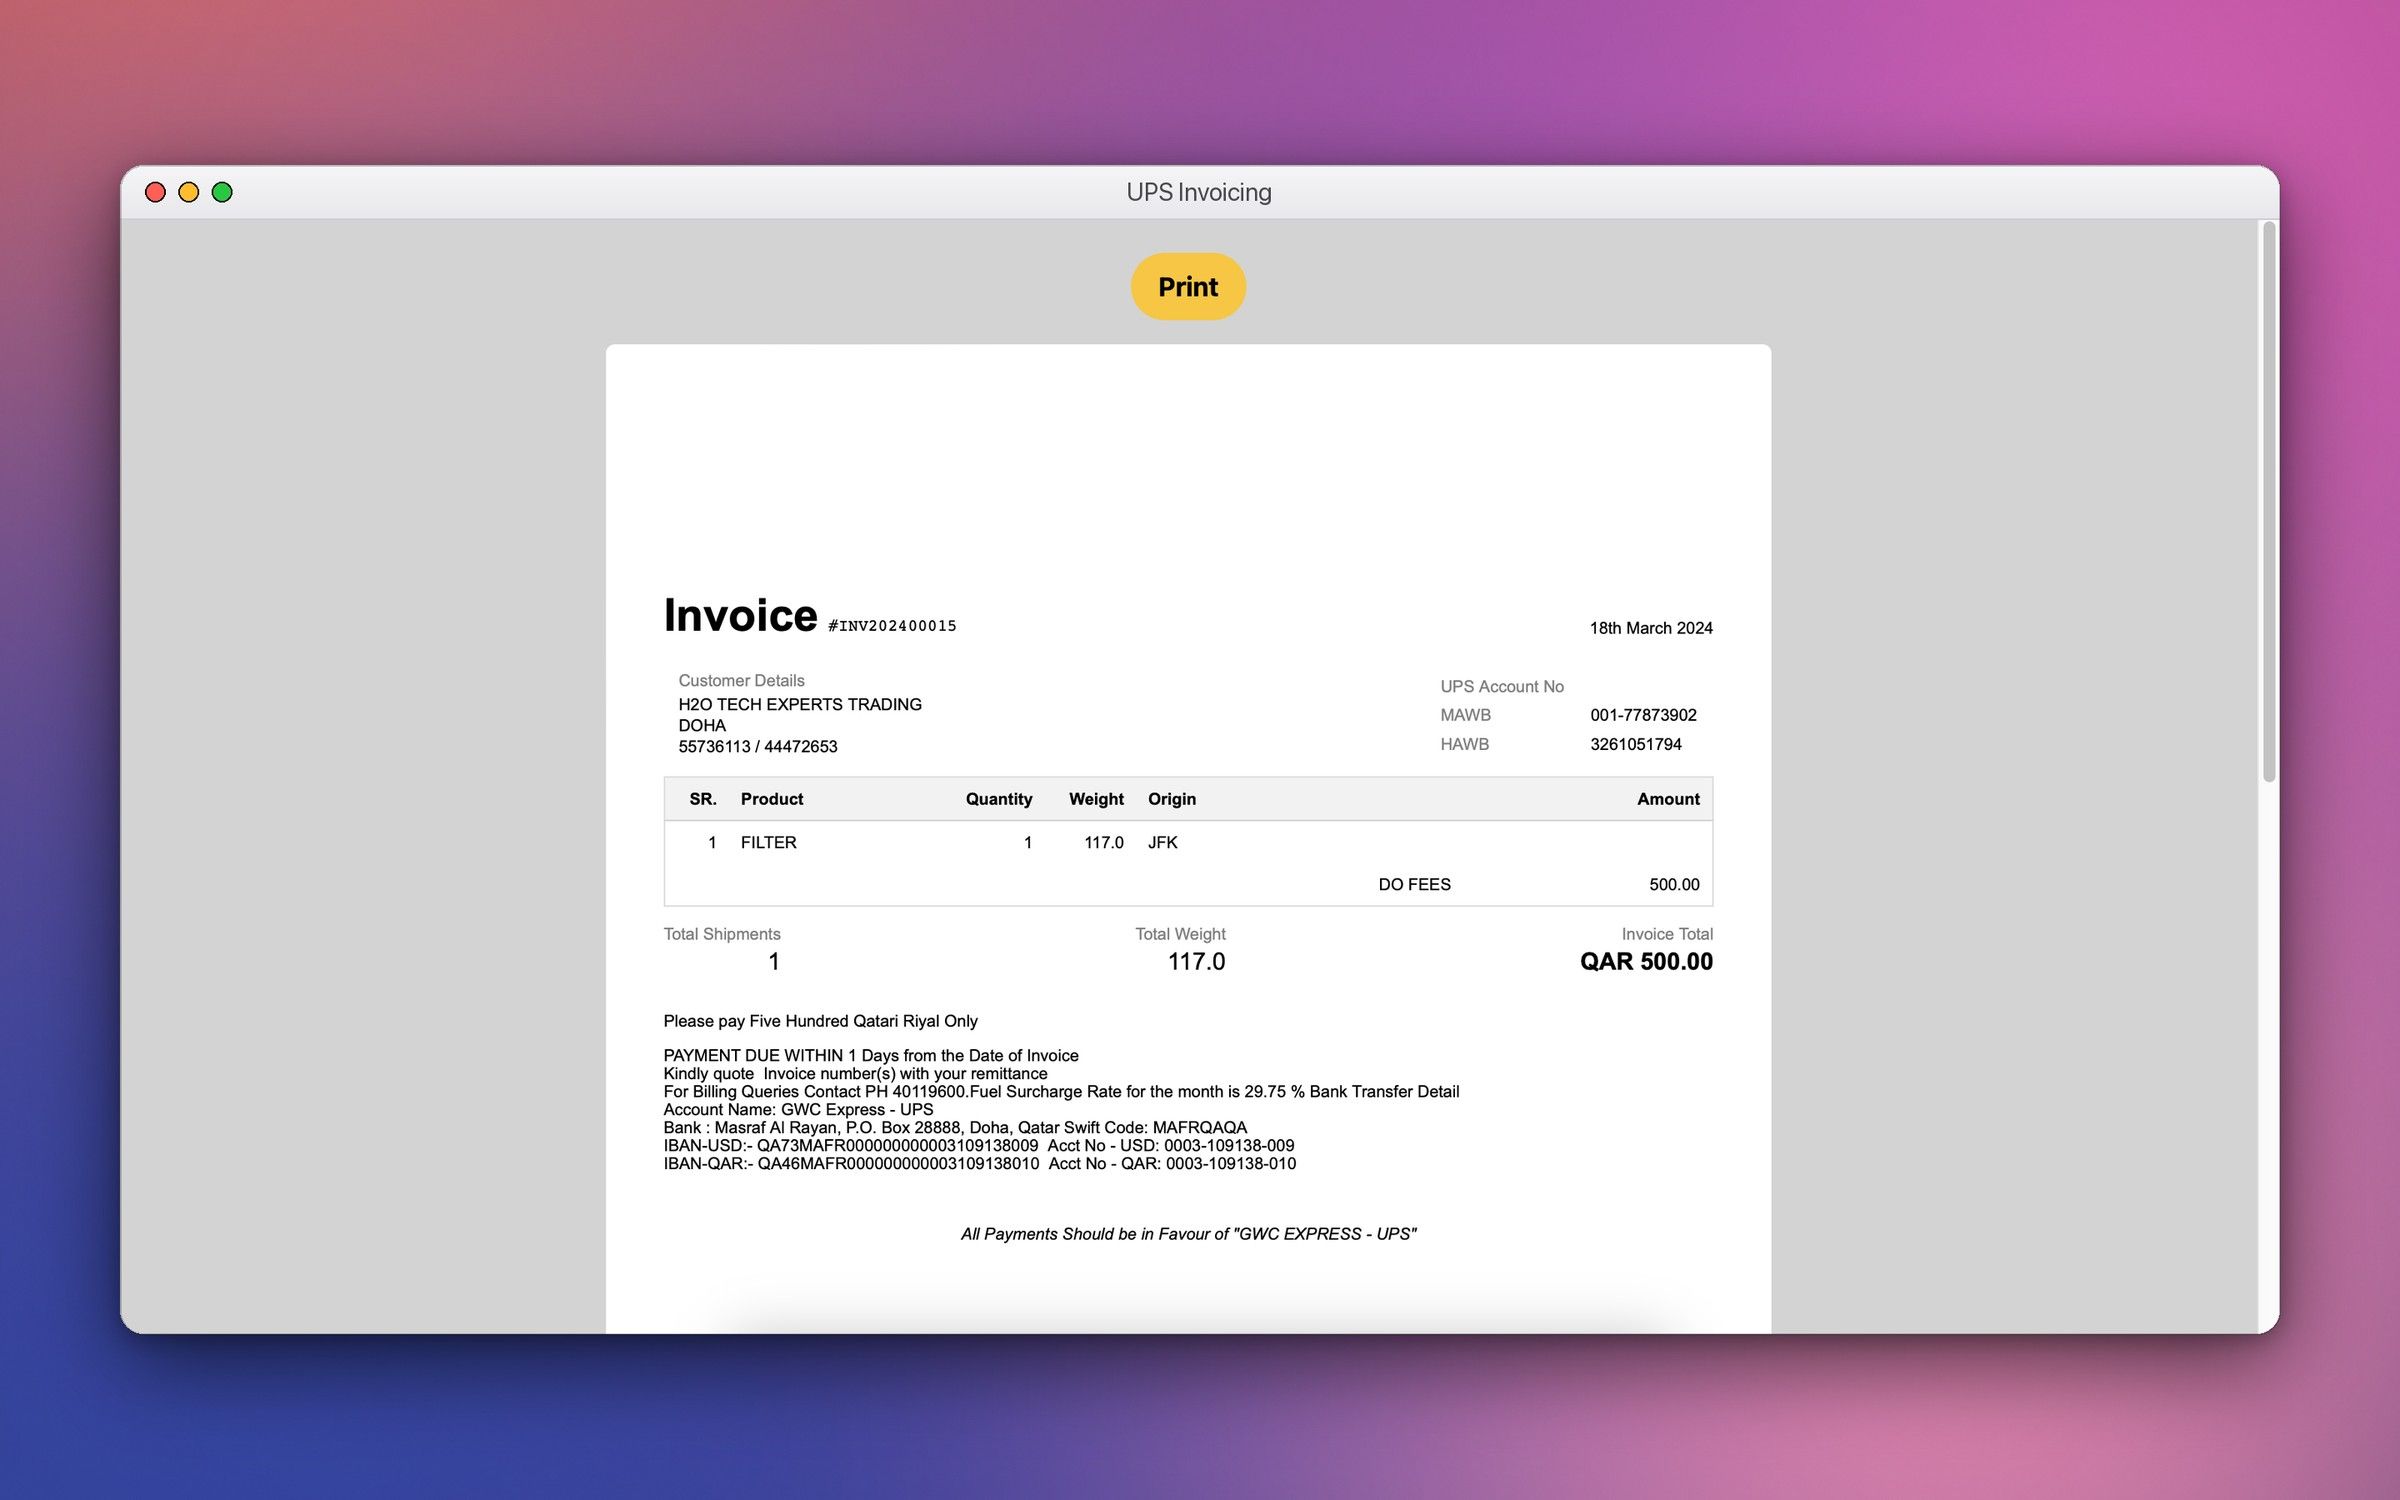Click the Masraf Al Rayan bank line

955,1127
